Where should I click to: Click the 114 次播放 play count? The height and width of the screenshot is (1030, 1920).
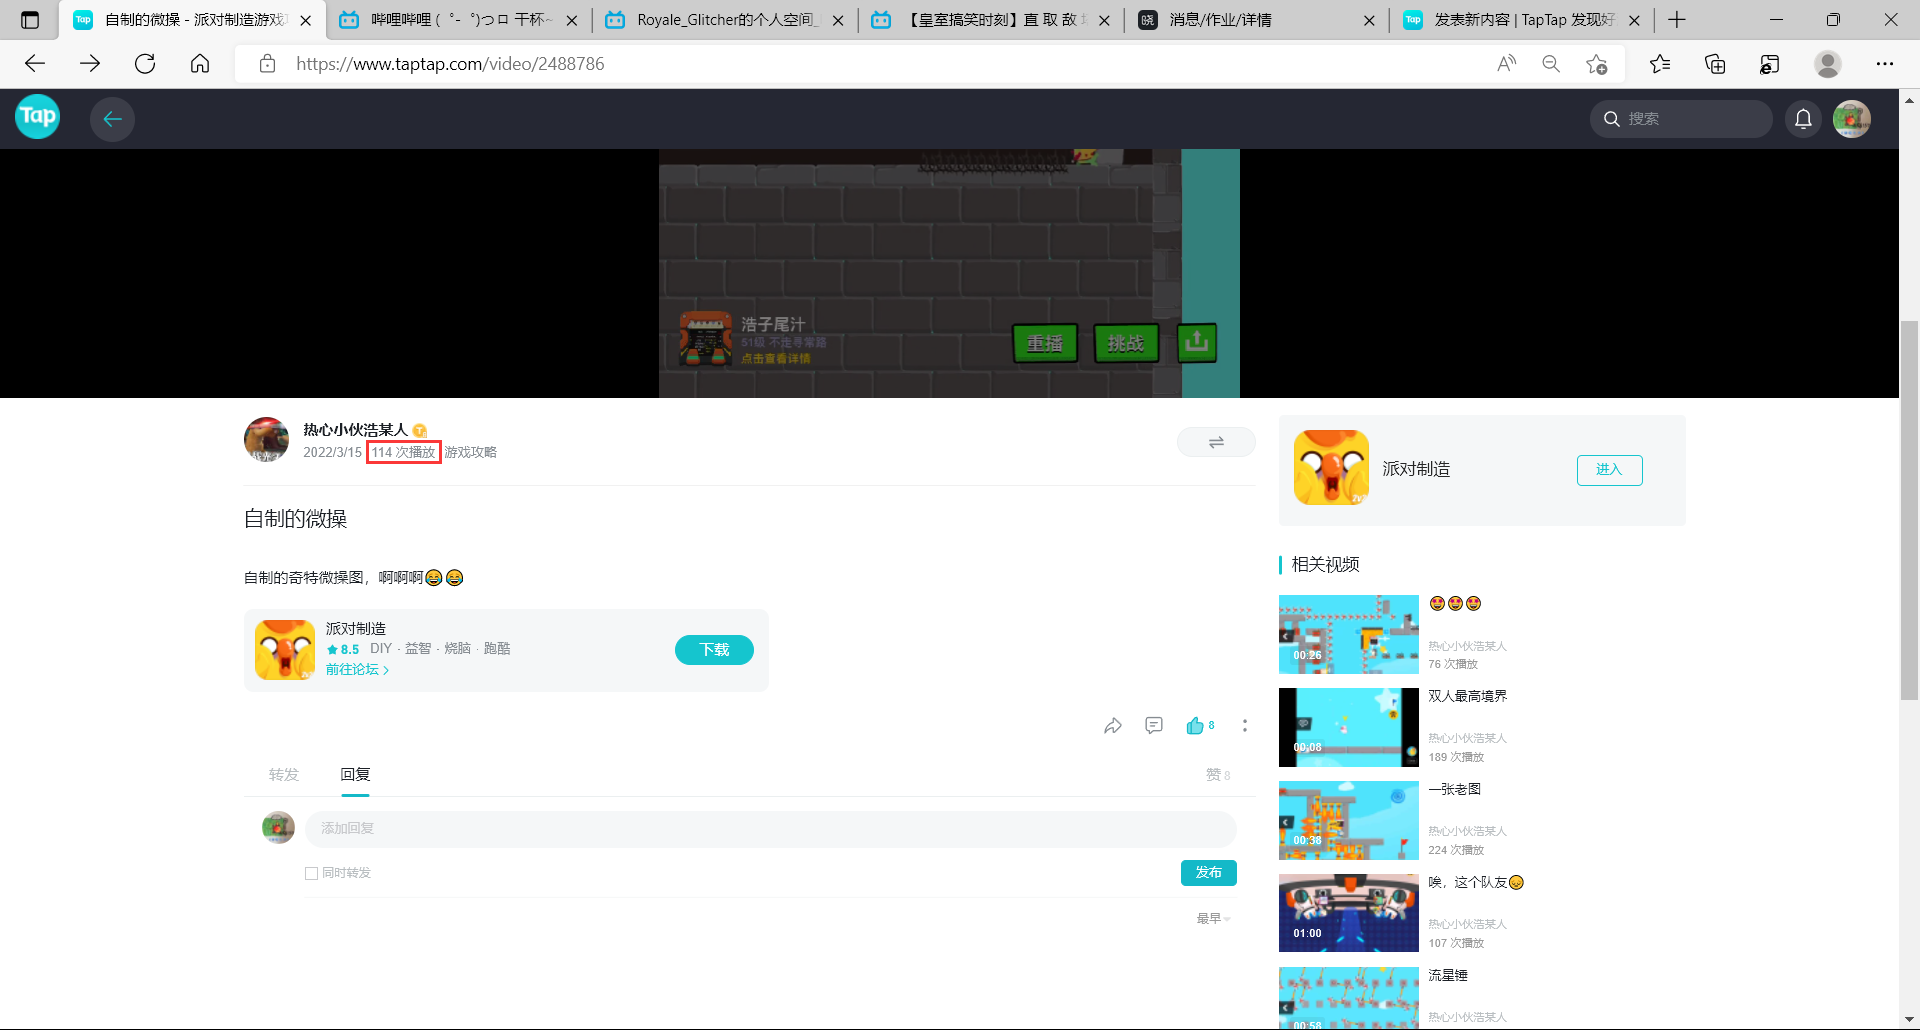(x=404, y=453)
